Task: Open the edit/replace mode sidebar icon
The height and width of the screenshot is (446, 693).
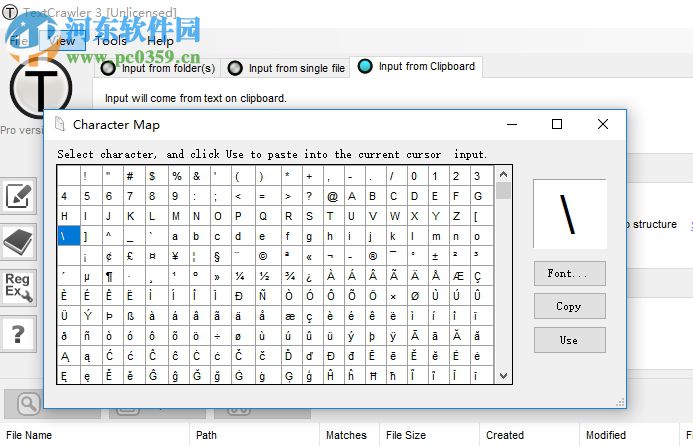Action: (18, 196)
